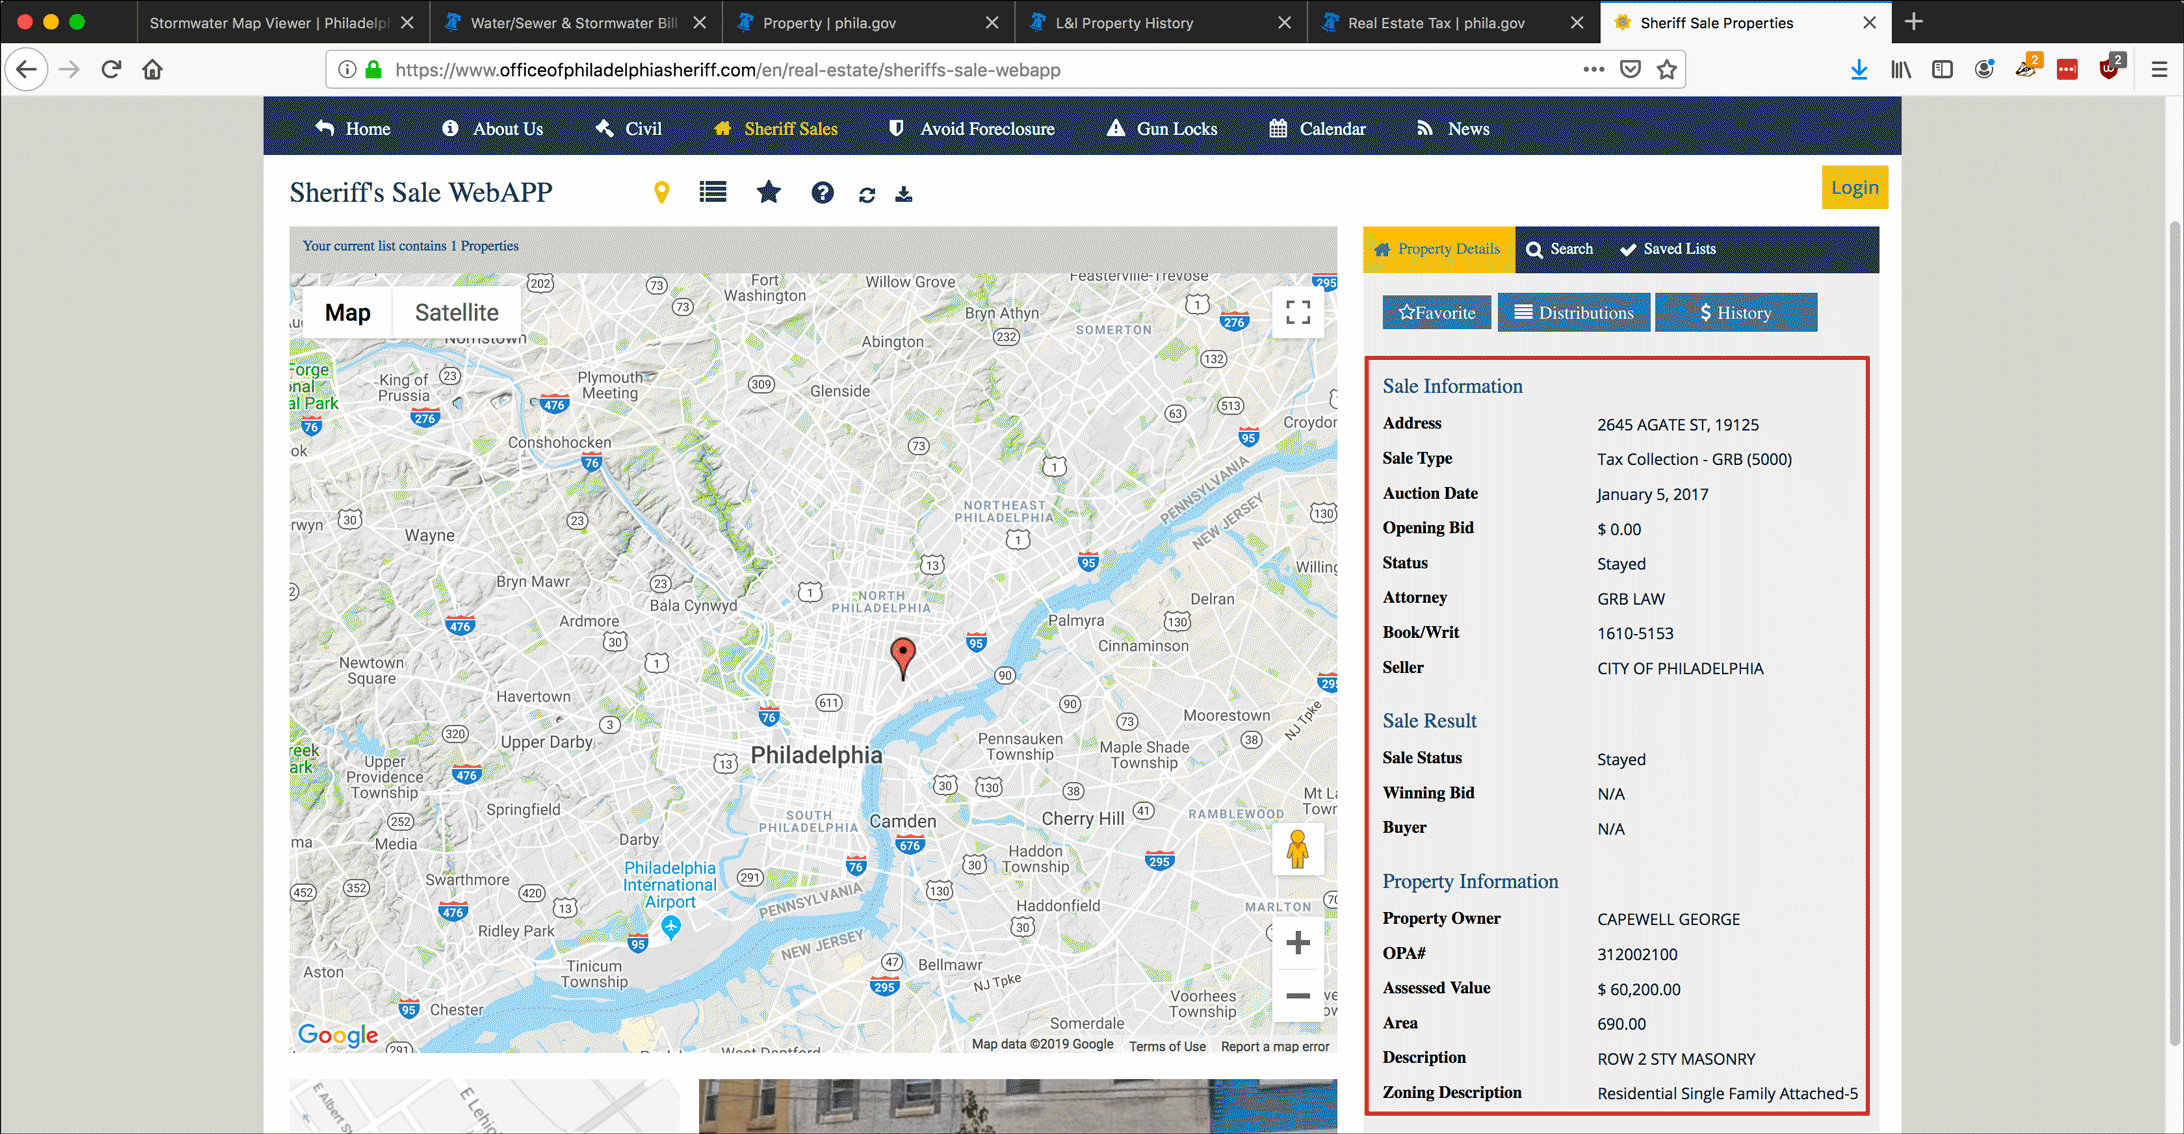This screenshot has height=1134, width=2184.
Task: Click the Login button
Action: tap(1854, 188)
